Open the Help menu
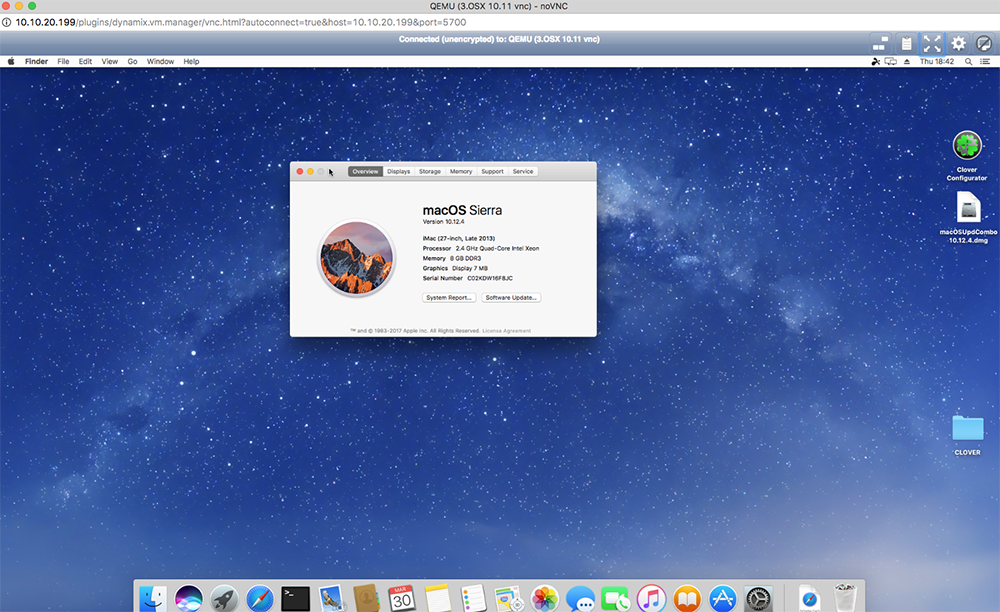Viewport: 1000px width, 612px height. 191,61
